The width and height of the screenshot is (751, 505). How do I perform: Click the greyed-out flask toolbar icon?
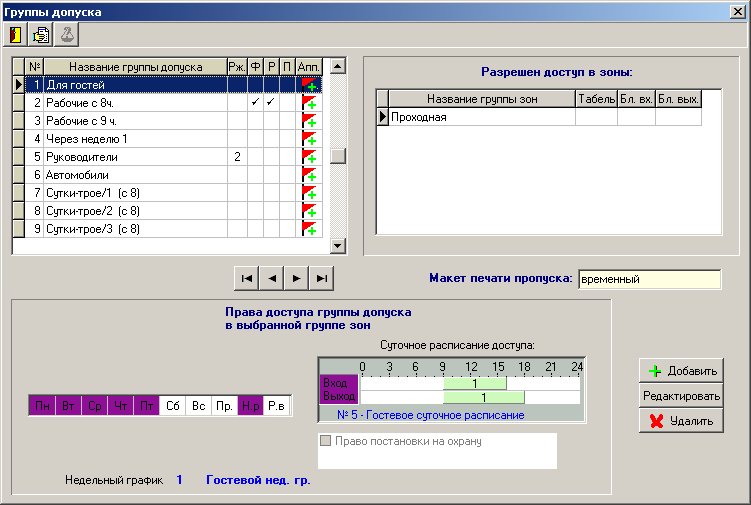[67, 35]
